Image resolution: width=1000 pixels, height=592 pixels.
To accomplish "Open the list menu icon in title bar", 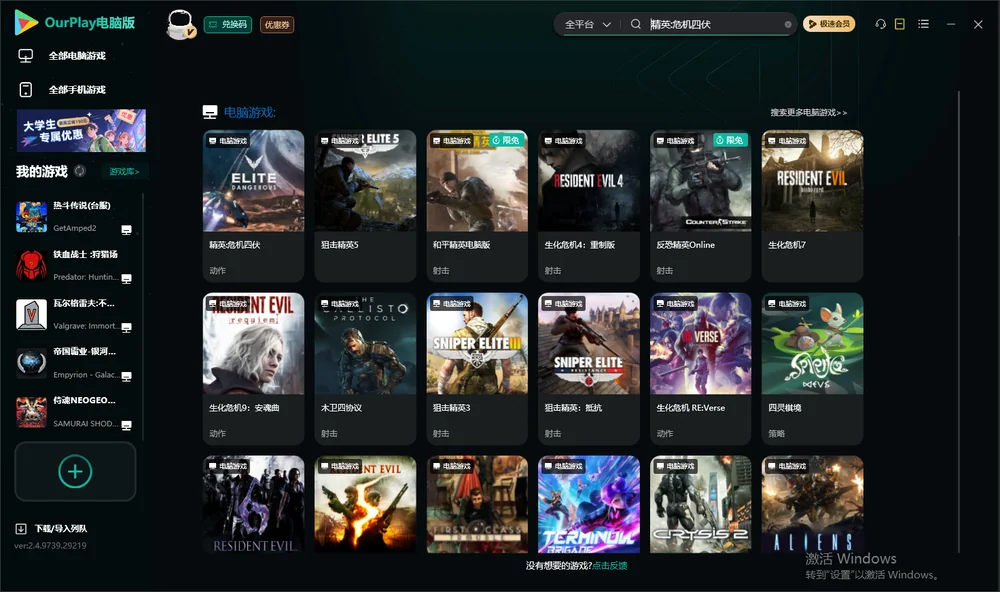I will (923, 24).
